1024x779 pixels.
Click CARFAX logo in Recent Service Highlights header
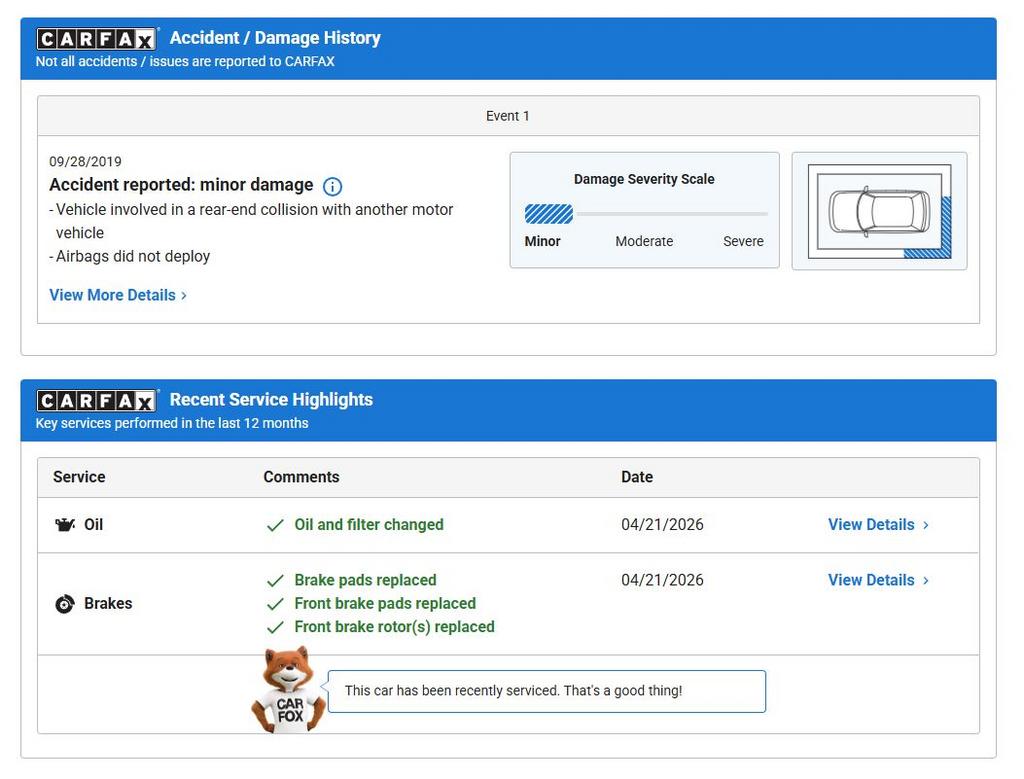[x=97, y=400]
